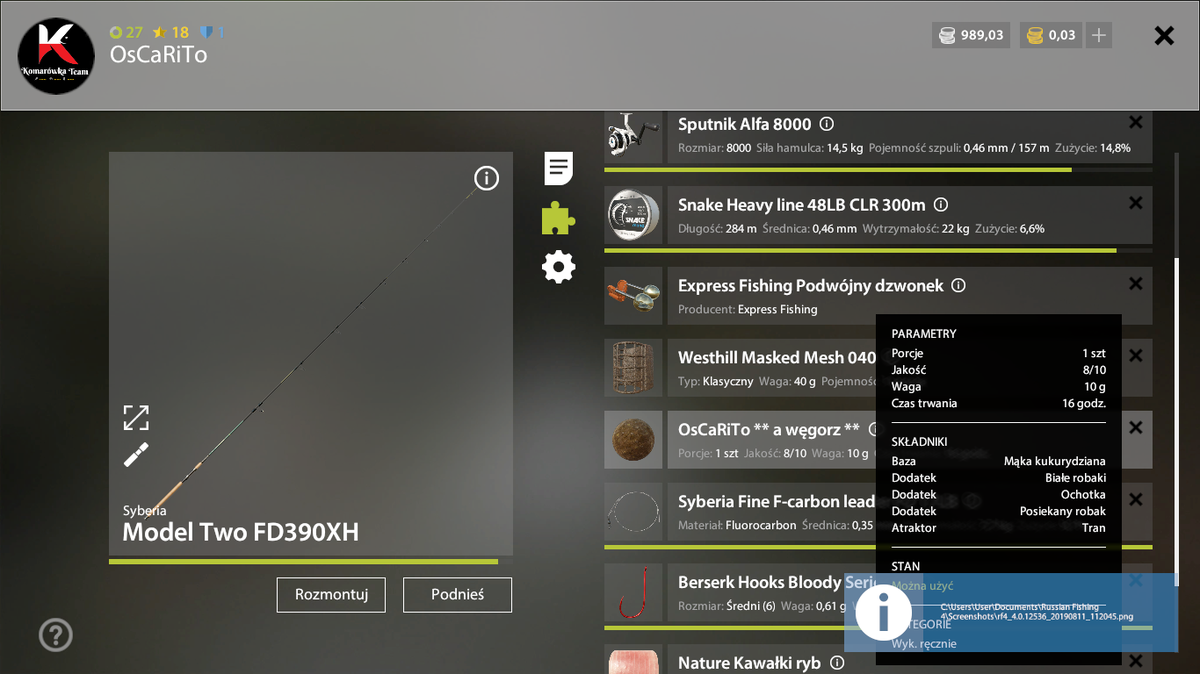This screenshot has width=1200, height=674.
Task: Open the gear settings tab
Action: [558, 267]
